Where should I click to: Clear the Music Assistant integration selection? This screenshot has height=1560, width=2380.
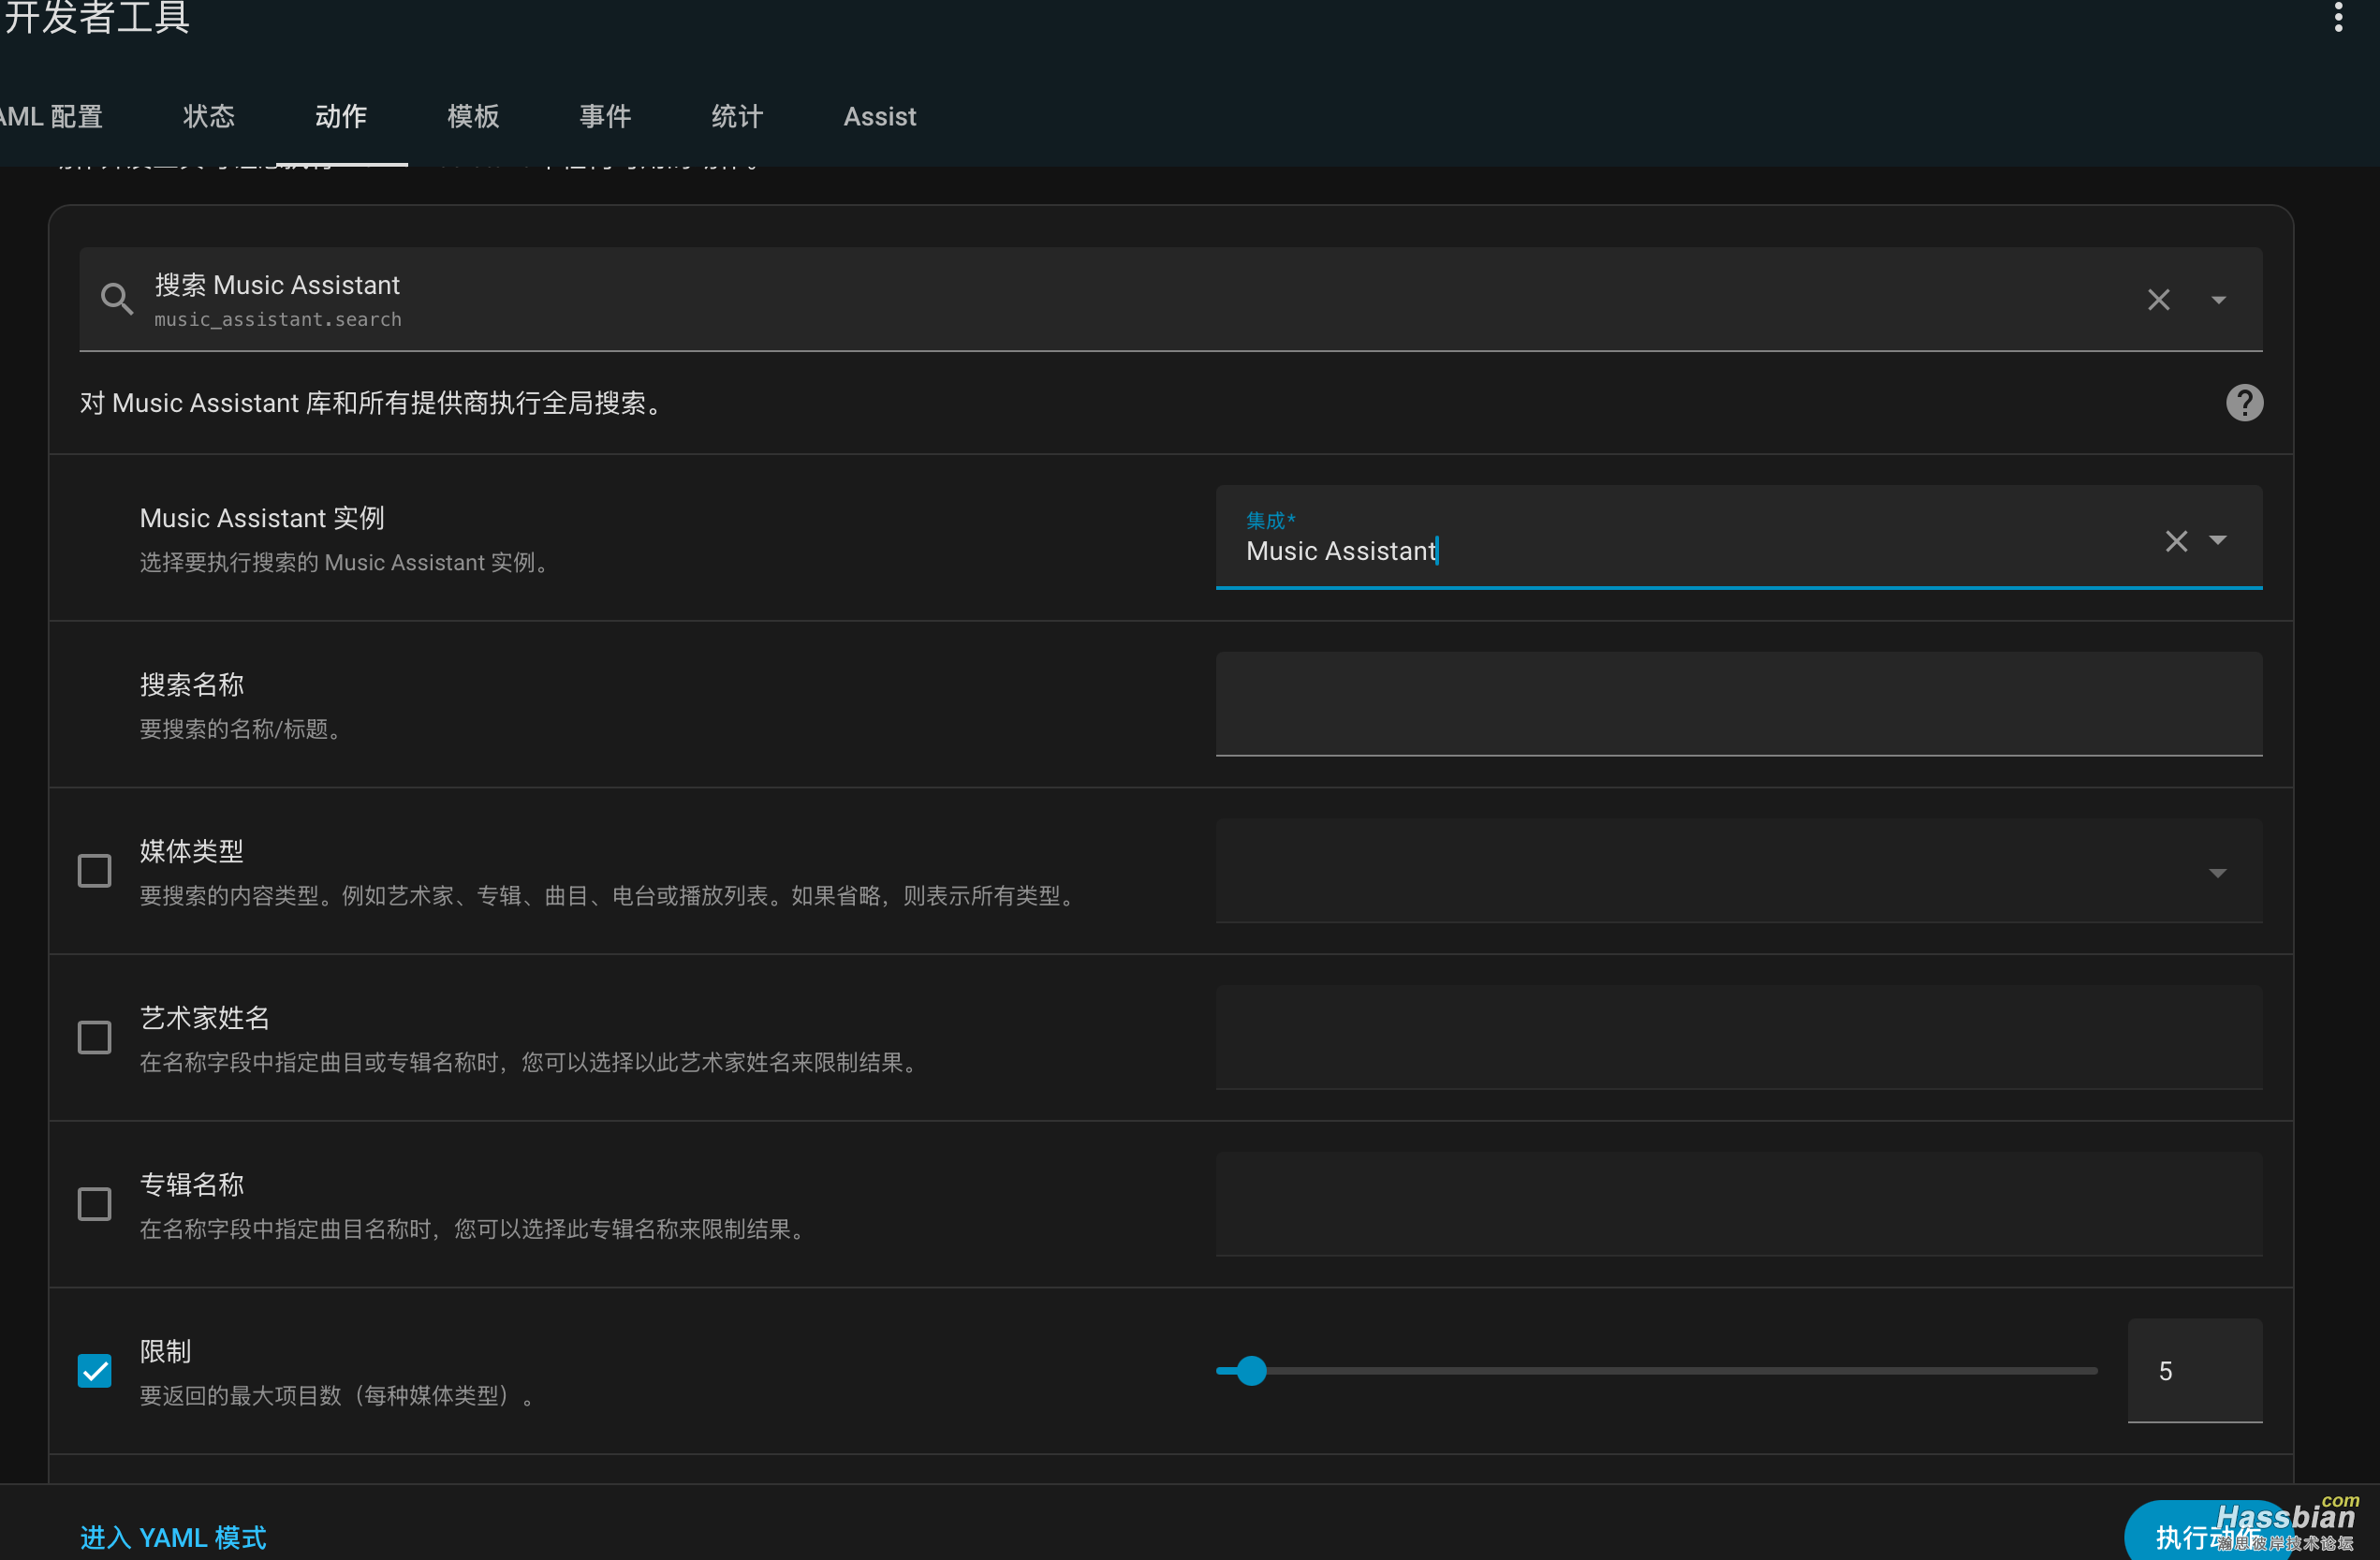coord(2176,541)
